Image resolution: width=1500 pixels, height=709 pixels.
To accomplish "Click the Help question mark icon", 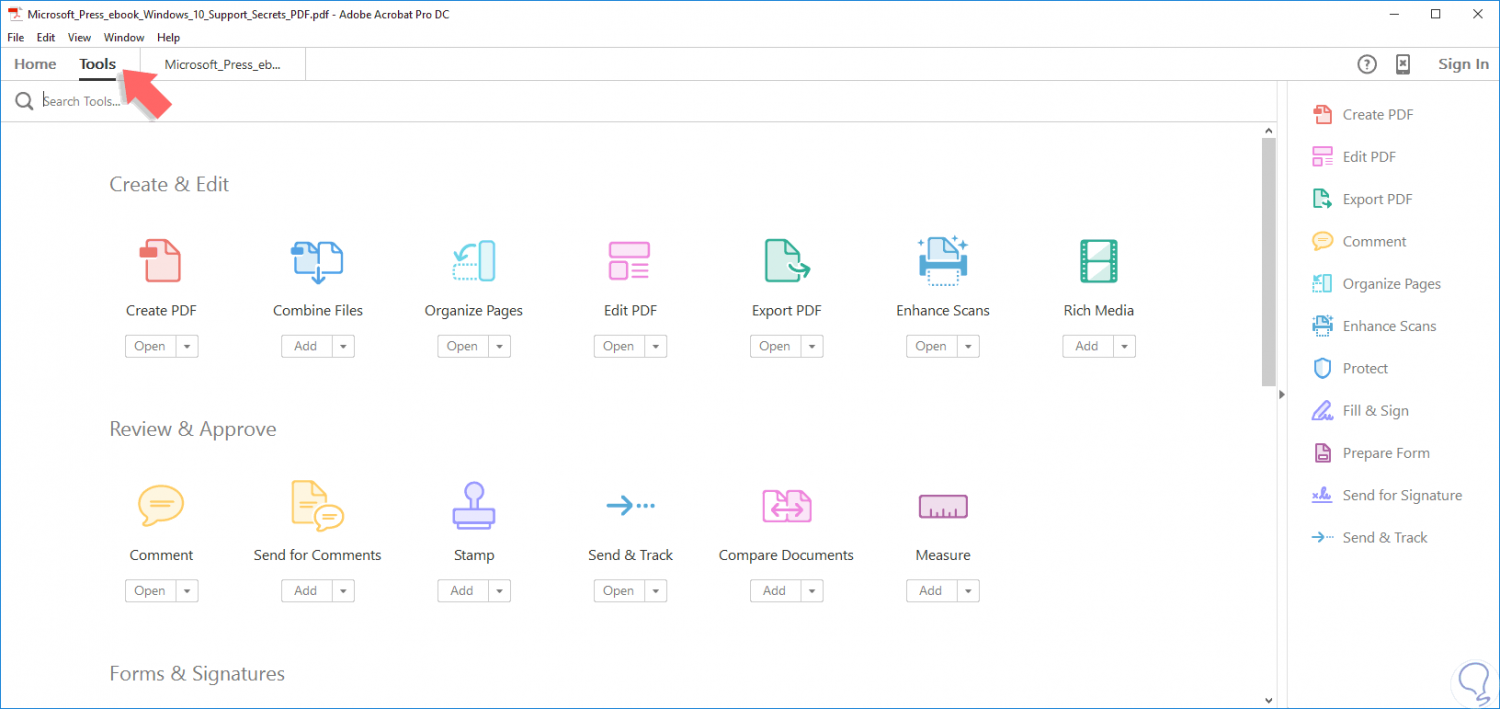I will pos(1367,64).
